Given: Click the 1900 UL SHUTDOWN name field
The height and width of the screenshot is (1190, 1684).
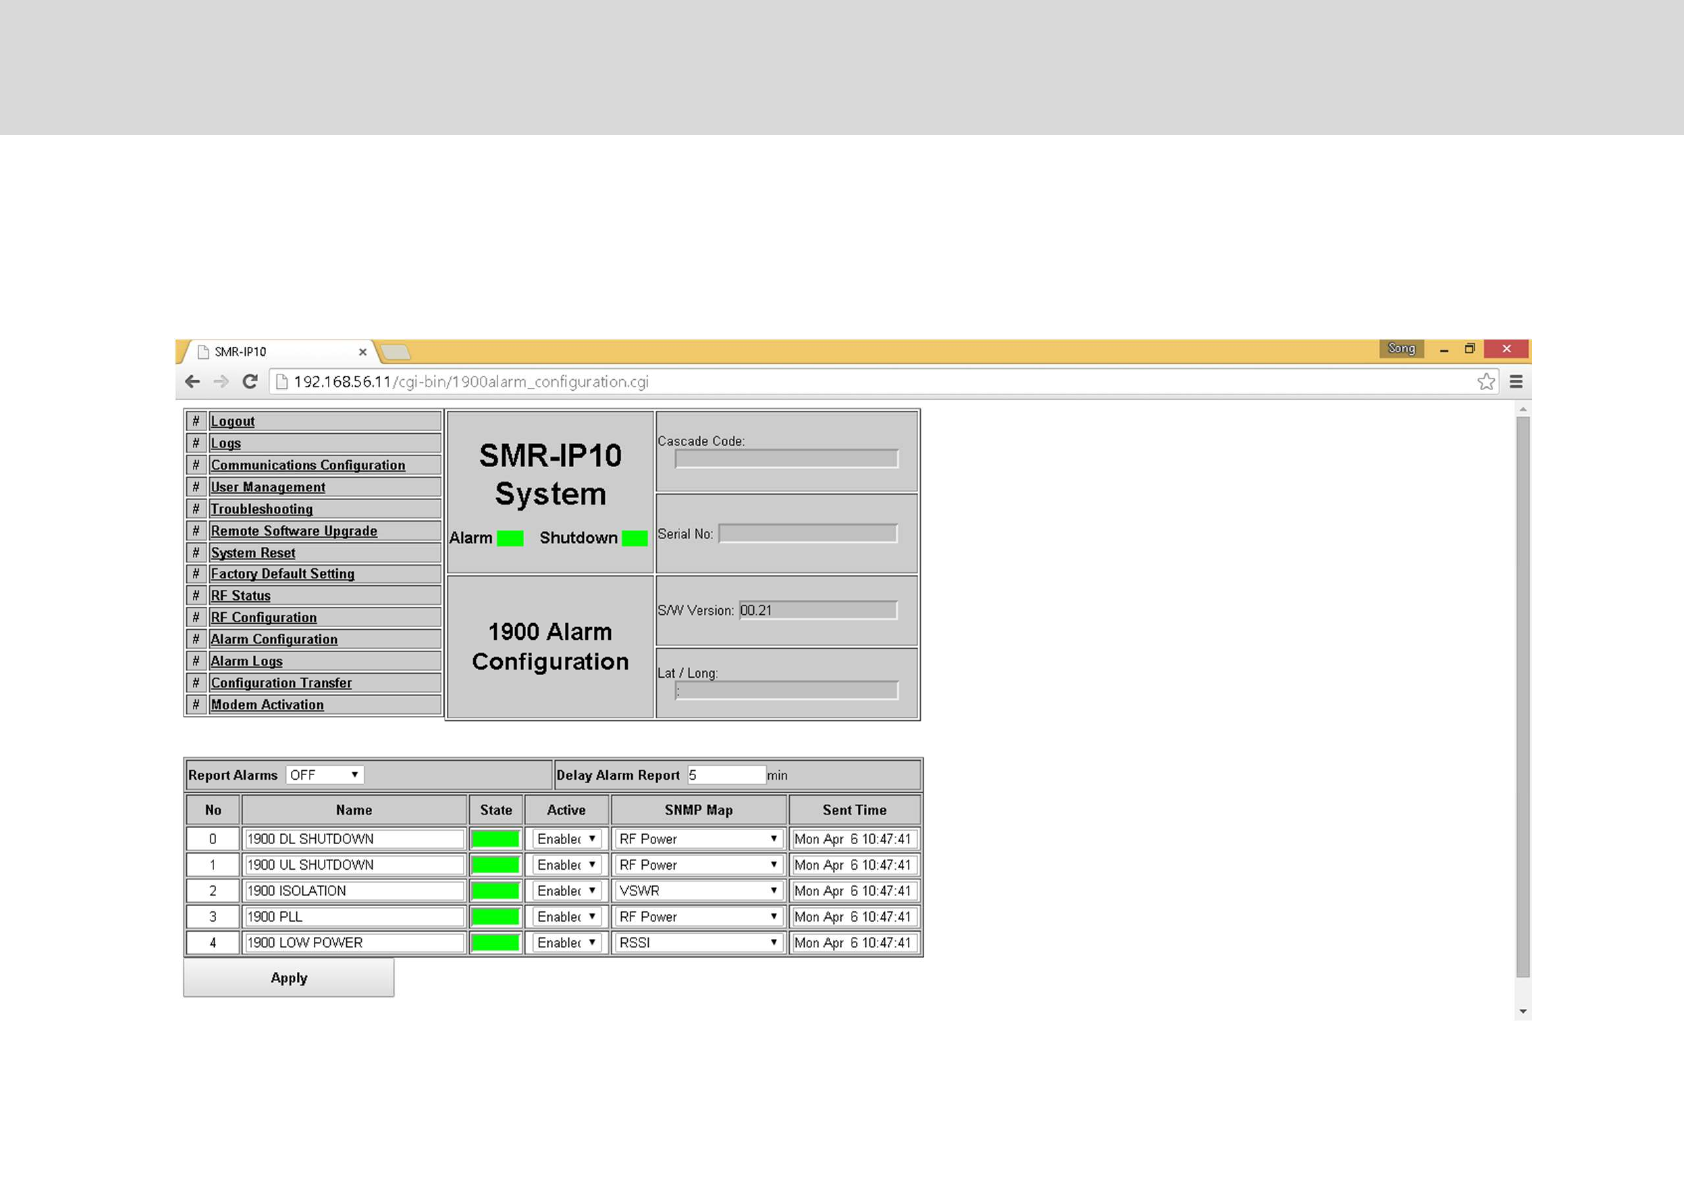Looking at the screenshot, I should (x=354, y=865).
